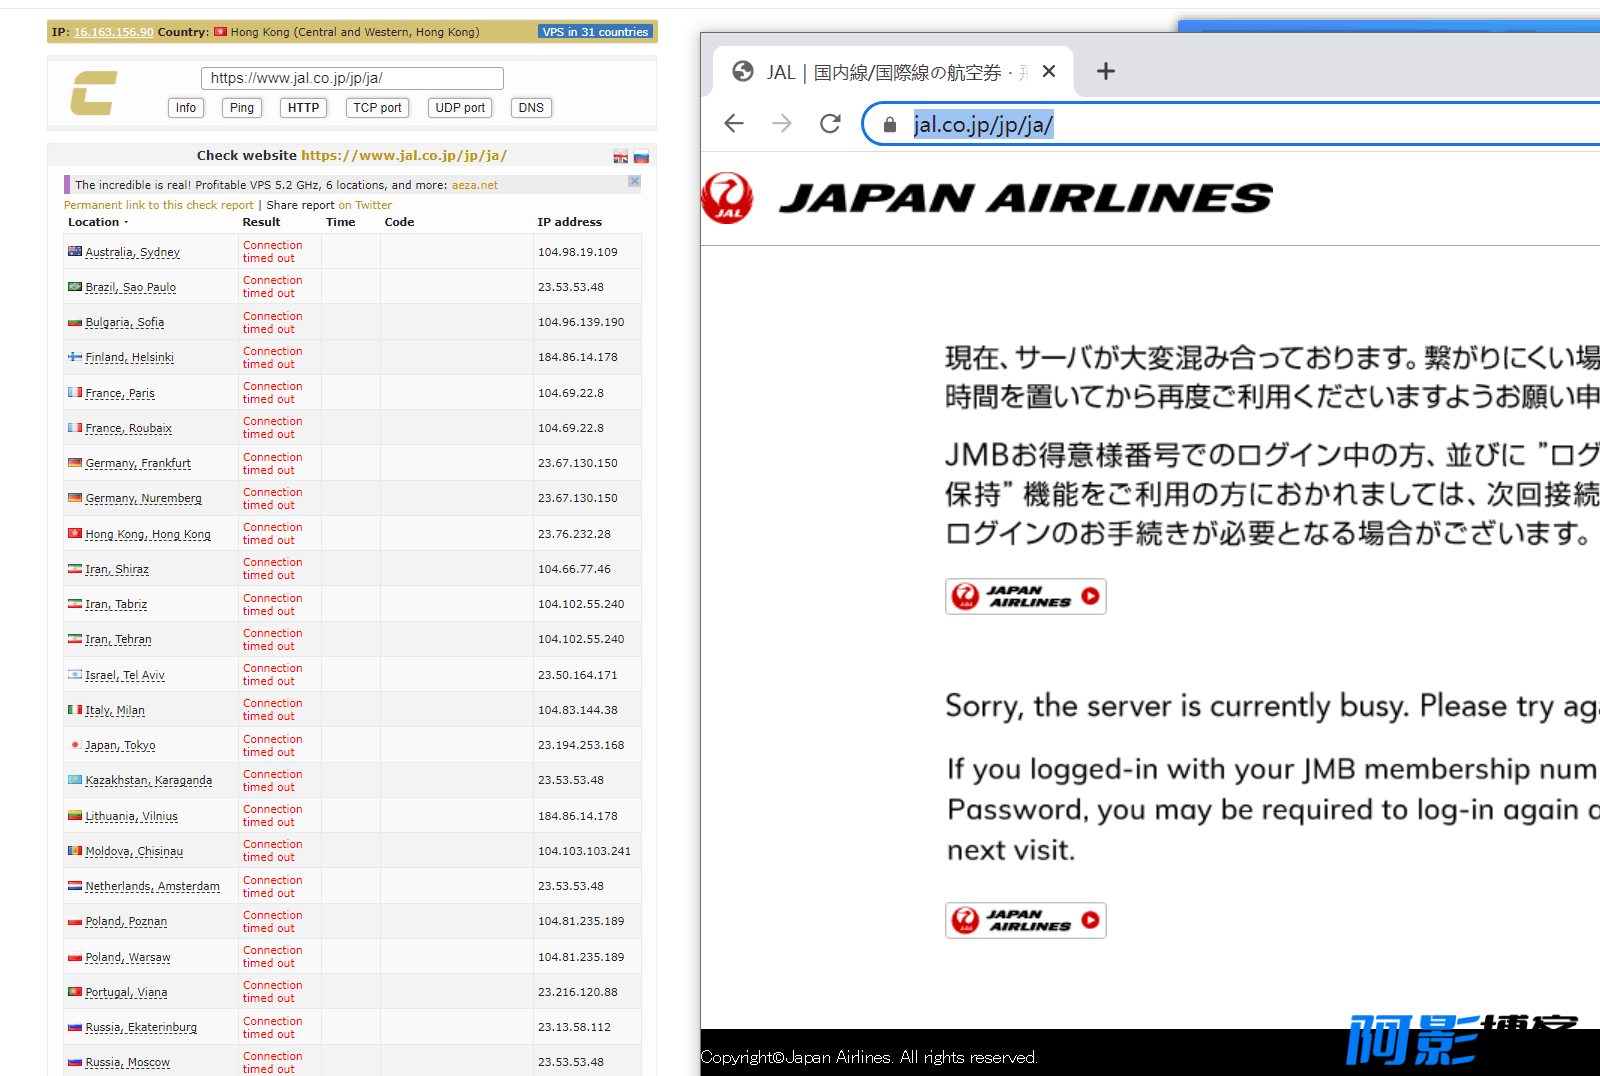Open the VPS in 31 countries link
The width and height of the screenshot is (1600, 1076).
pyautogui.click(x=595, y=32)
